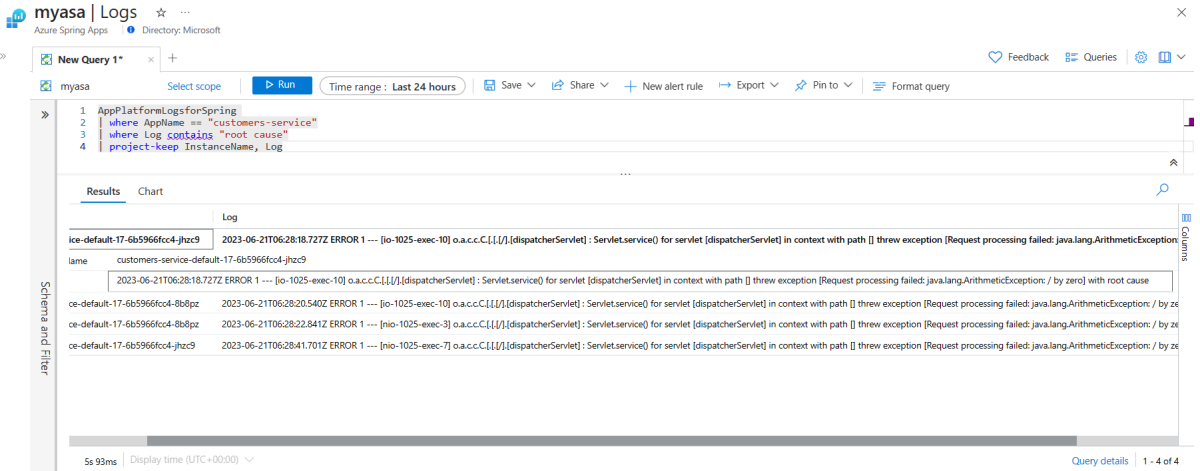Open the docs book icon

pyautogui.click(x=1165, y=57)
